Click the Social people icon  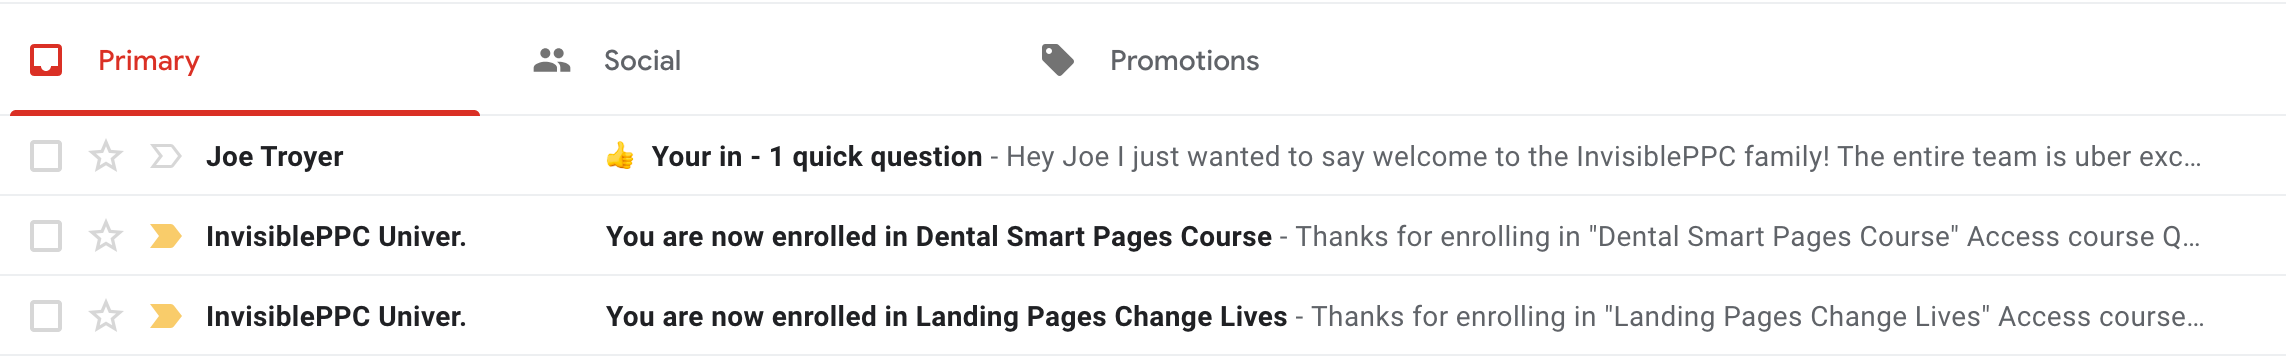tap(552, 61)
